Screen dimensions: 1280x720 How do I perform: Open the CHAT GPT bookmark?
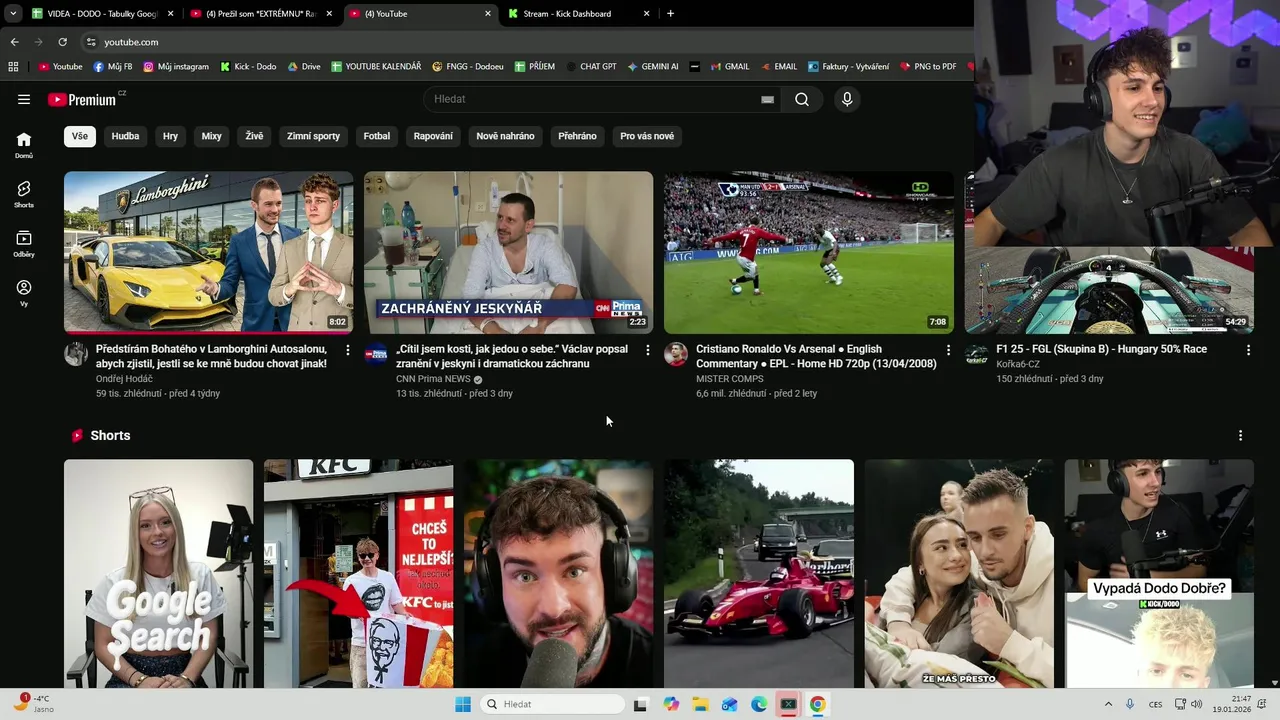pyautogui.click(x=591, y=67)
